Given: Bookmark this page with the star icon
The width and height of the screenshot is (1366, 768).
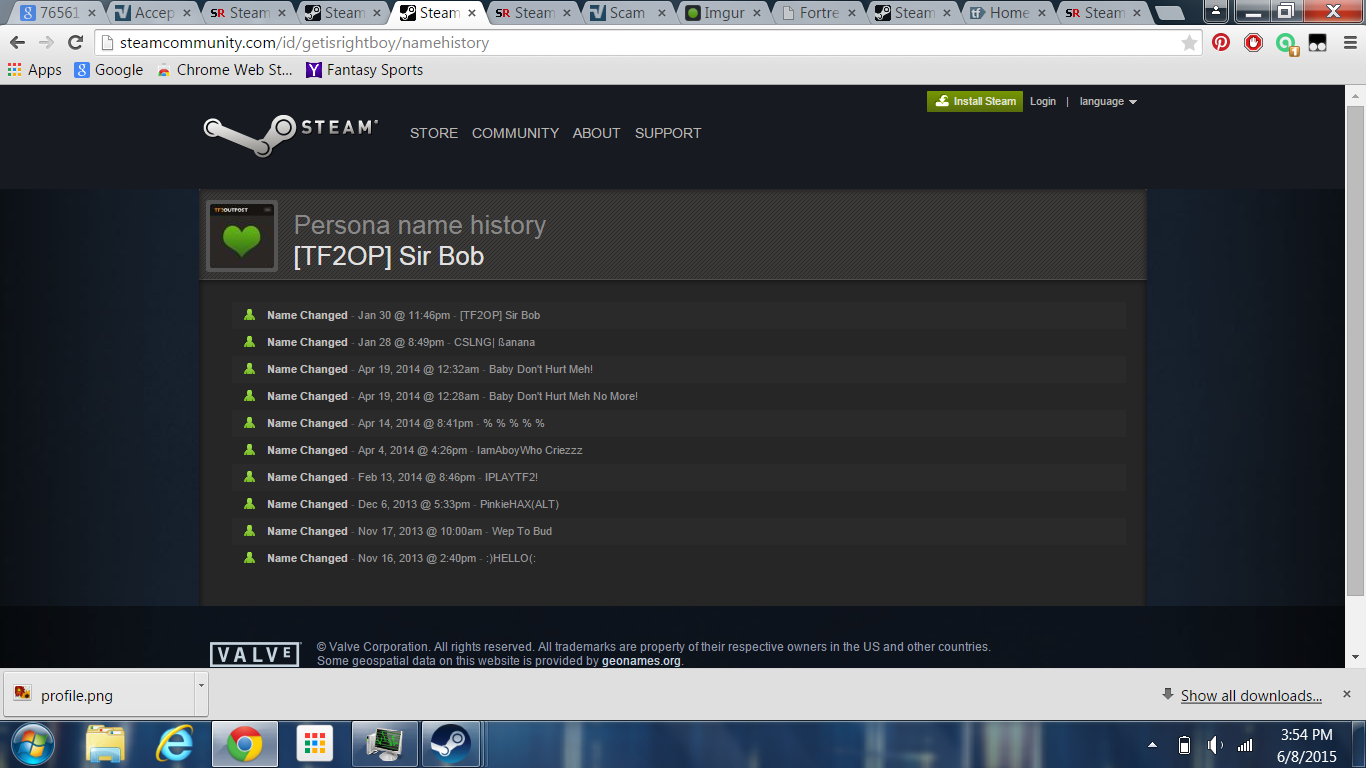Looking at the screenshot, I should [x=1189, y=43].
